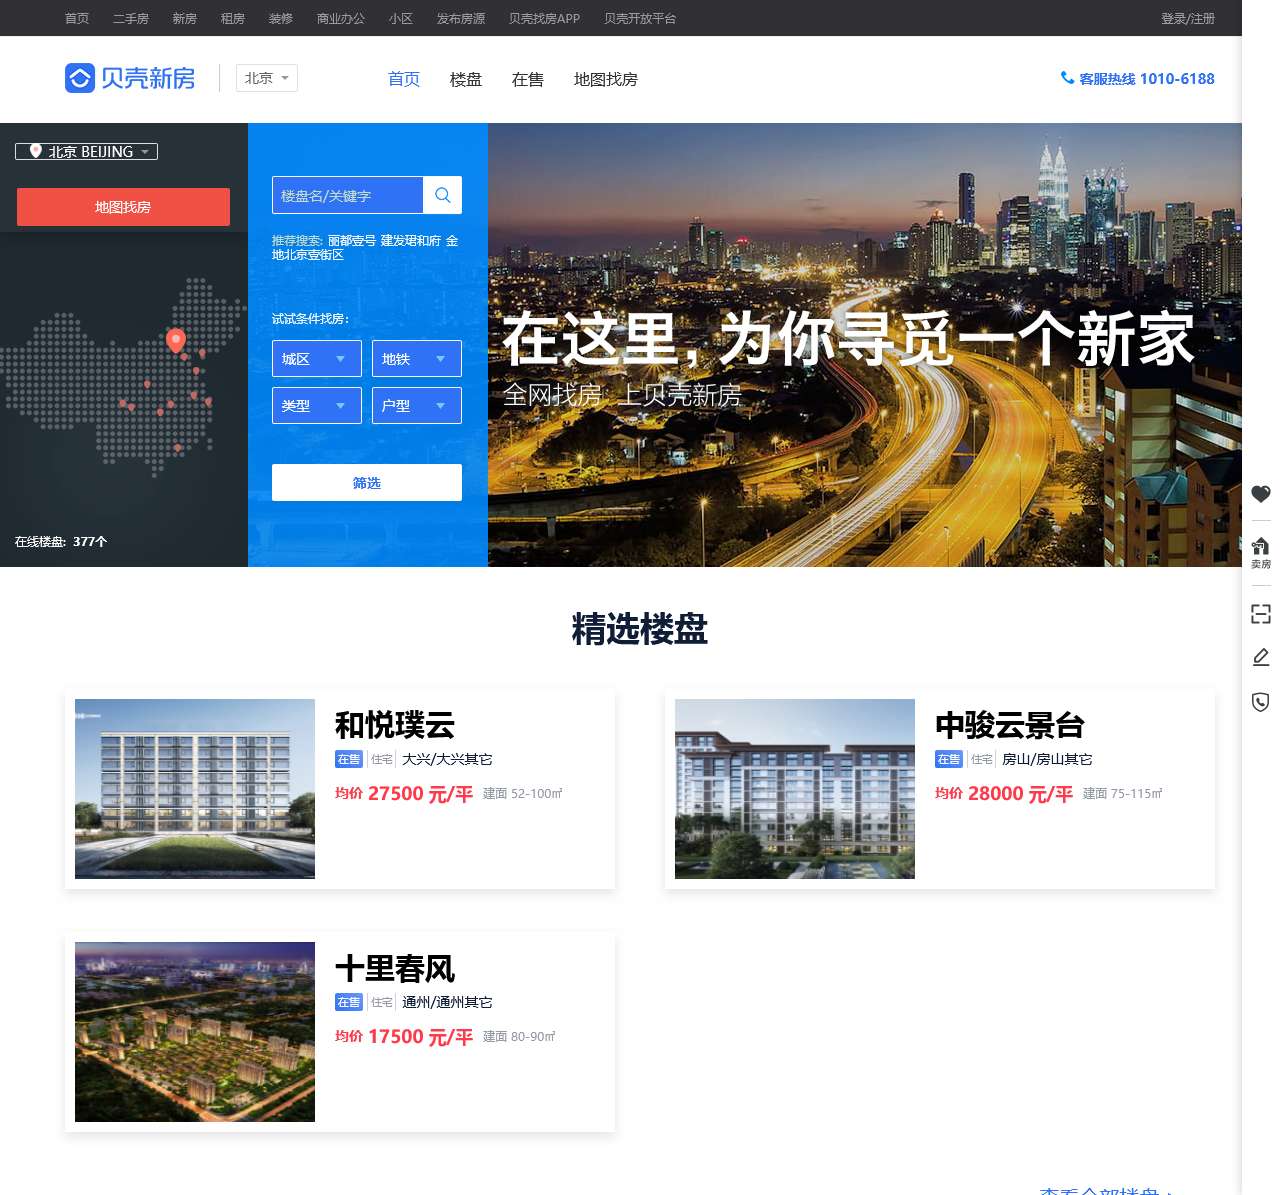Click the 在售 tag on 中骏云景台
The image size is (1280, 1195).
(949, 759)
